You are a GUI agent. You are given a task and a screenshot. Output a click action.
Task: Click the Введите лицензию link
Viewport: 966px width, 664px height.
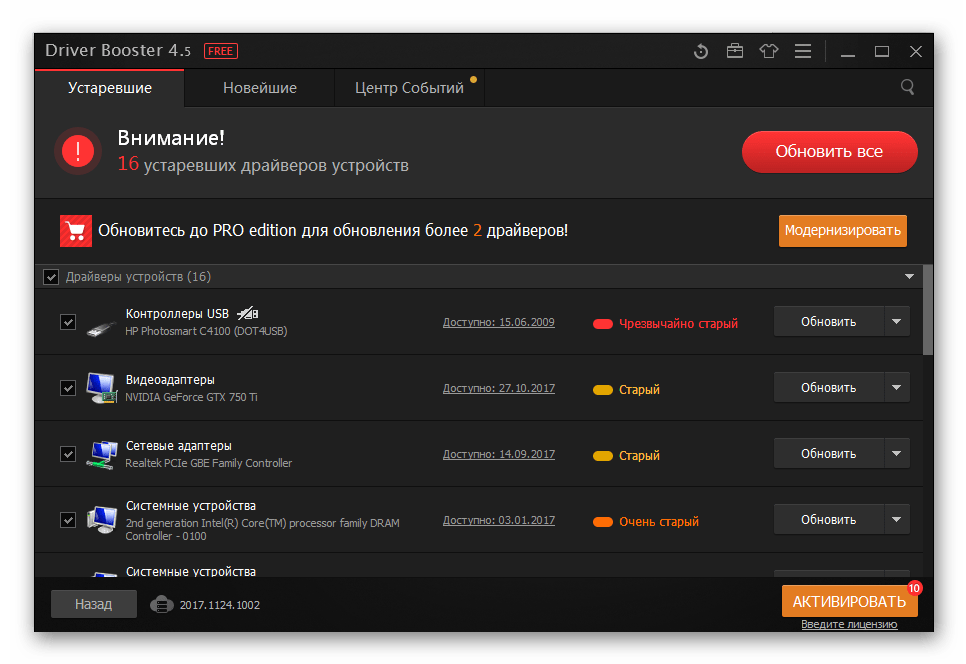[x=849, y=625]
